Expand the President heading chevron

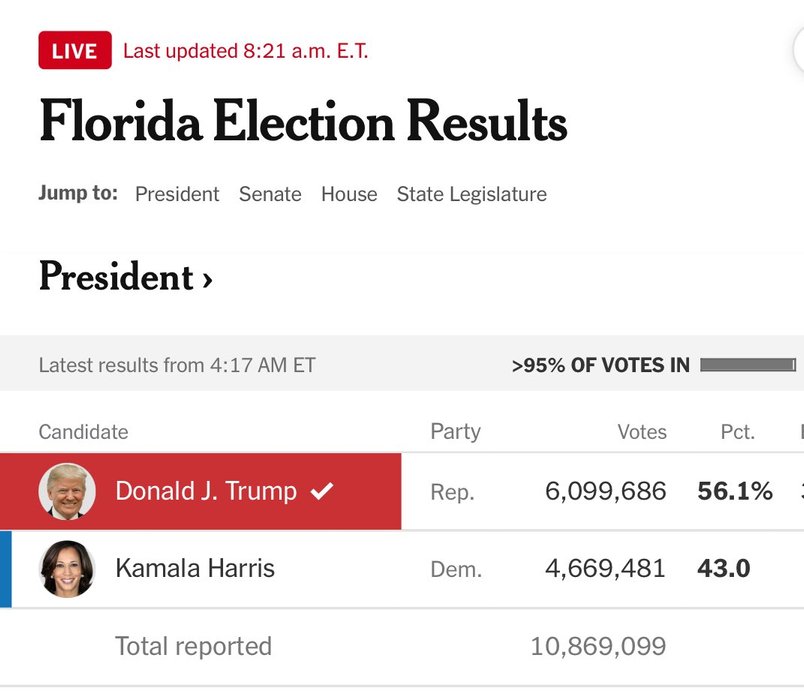coord(207,278)
